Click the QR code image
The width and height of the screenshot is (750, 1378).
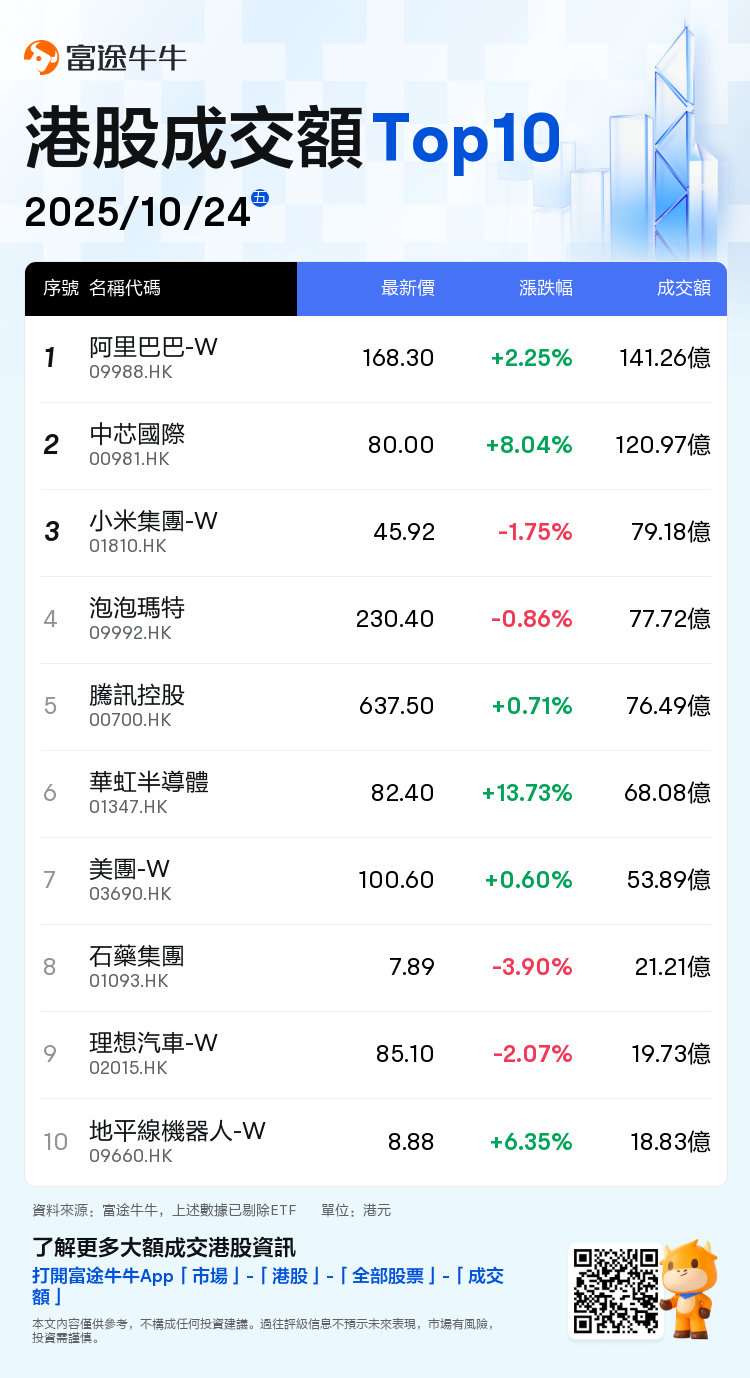pyautogui.click(x=615, y=1290)
